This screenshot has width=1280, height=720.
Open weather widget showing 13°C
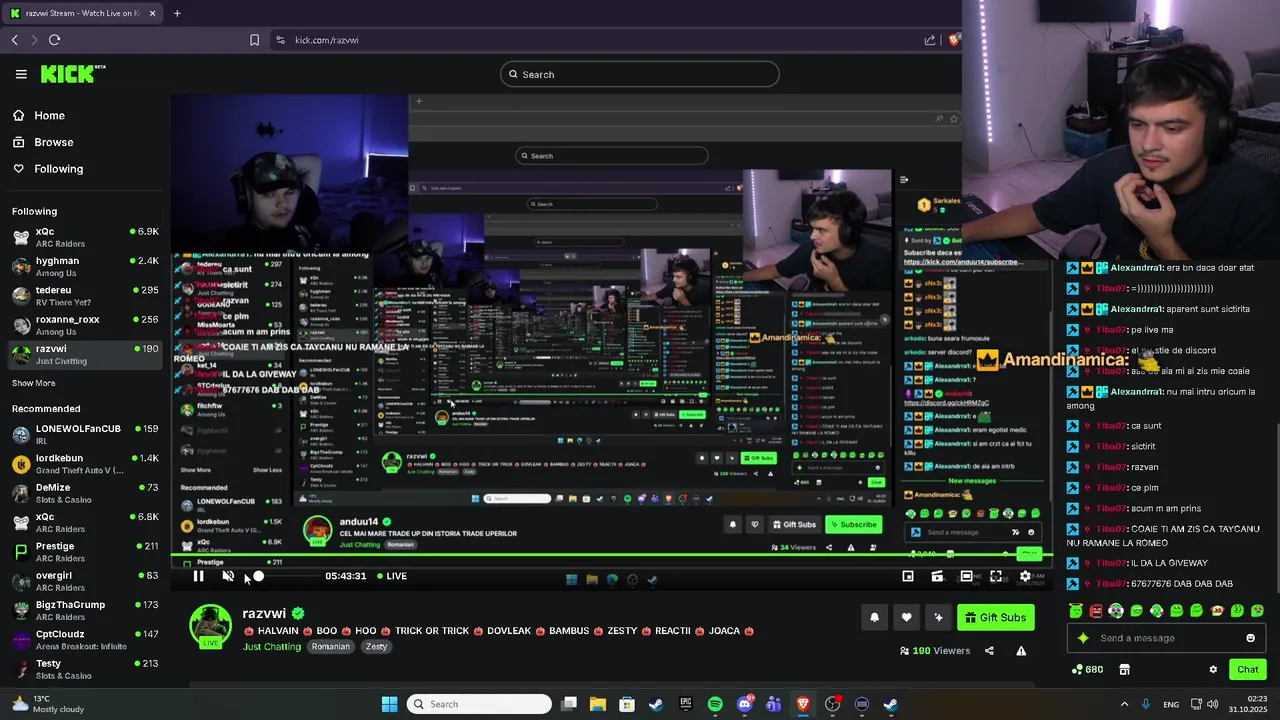47,704
